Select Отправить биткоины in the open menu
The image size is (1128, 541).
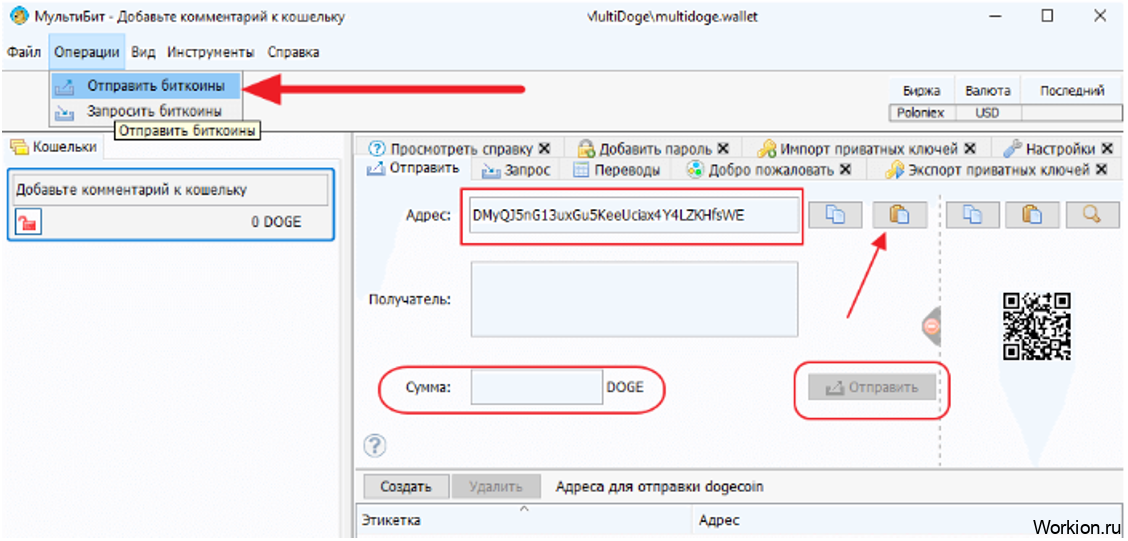tap(154, 86)
